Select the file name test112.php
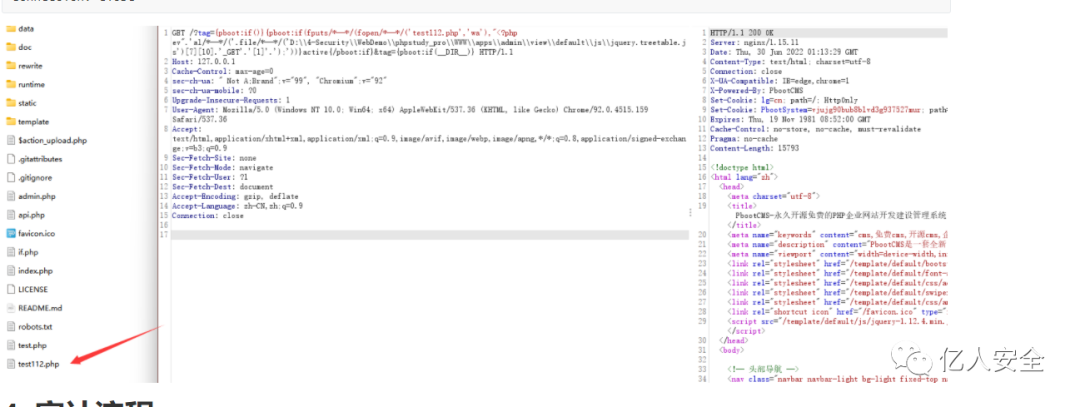 [39, 364]
